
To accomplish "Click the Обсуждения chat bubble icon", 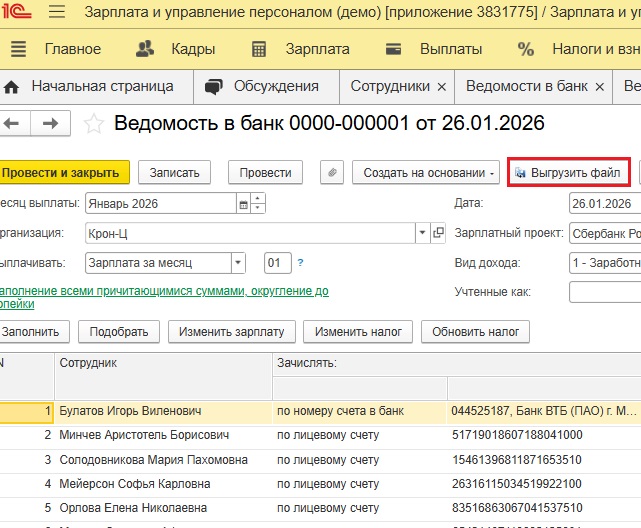I will pos(214,87).
